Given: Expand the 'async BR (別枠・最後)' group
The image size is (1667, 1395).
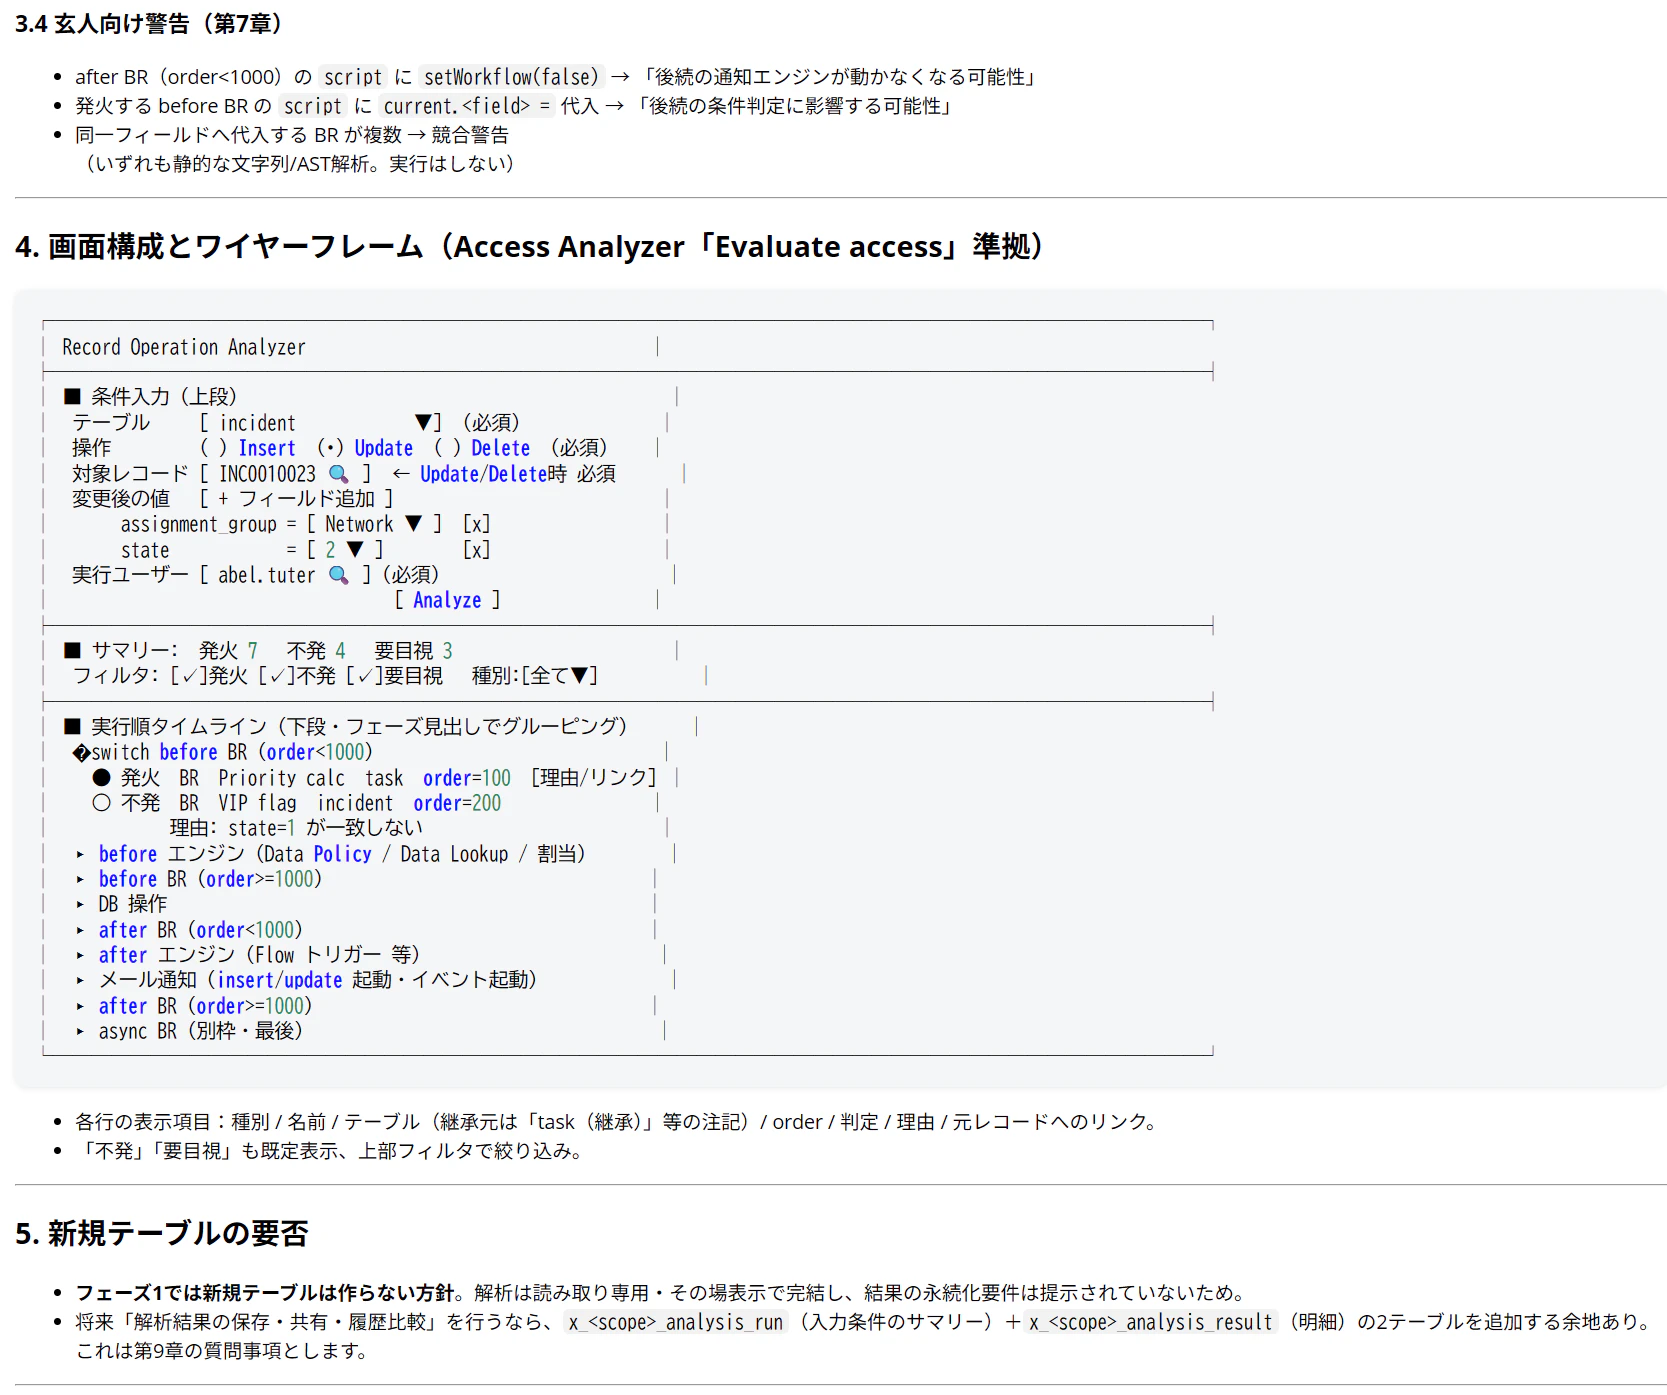Looking at the screenshot, I should pos(81,1031).
